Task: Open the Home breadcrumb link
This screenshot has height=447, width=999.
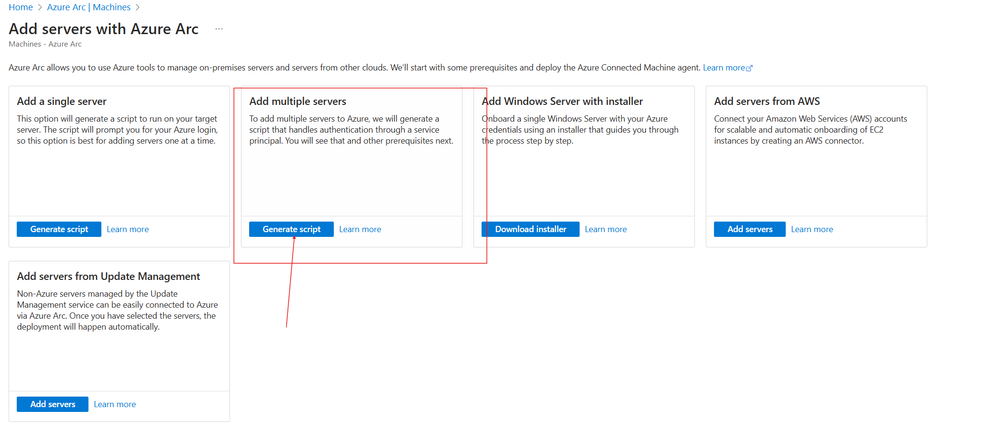Action: [20, 8]
